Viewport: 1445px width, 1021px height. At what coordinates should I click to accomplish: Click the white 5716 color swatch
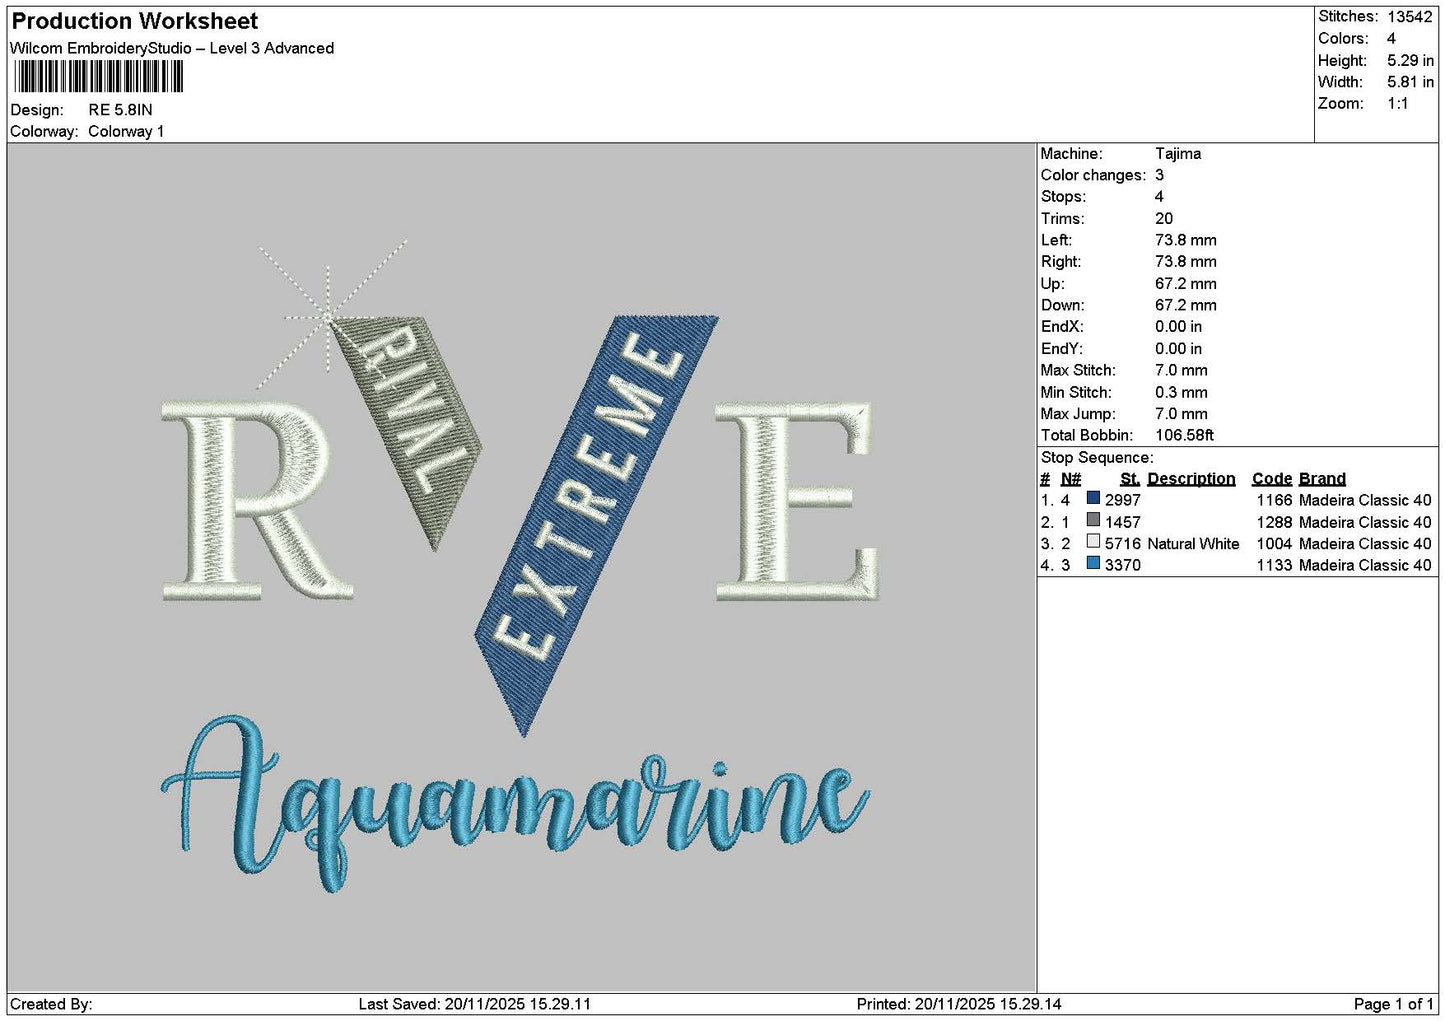pos(1093,543)
